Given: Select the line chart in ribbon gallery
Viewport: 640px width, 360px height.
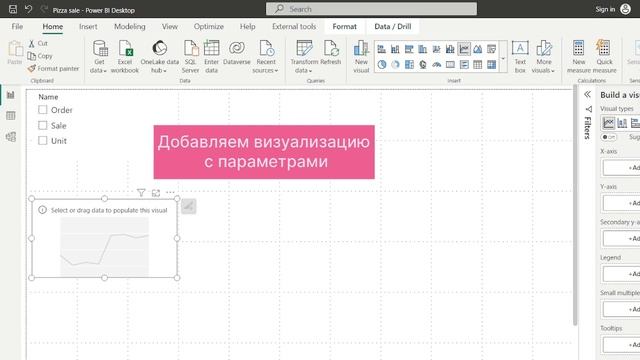Looking at the screenshot, I should click(x=464, y=49).
